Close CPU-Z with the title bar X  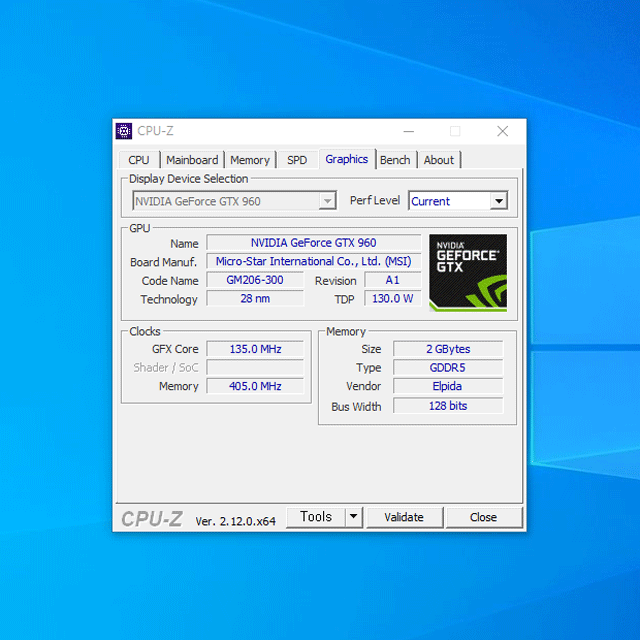503,131
